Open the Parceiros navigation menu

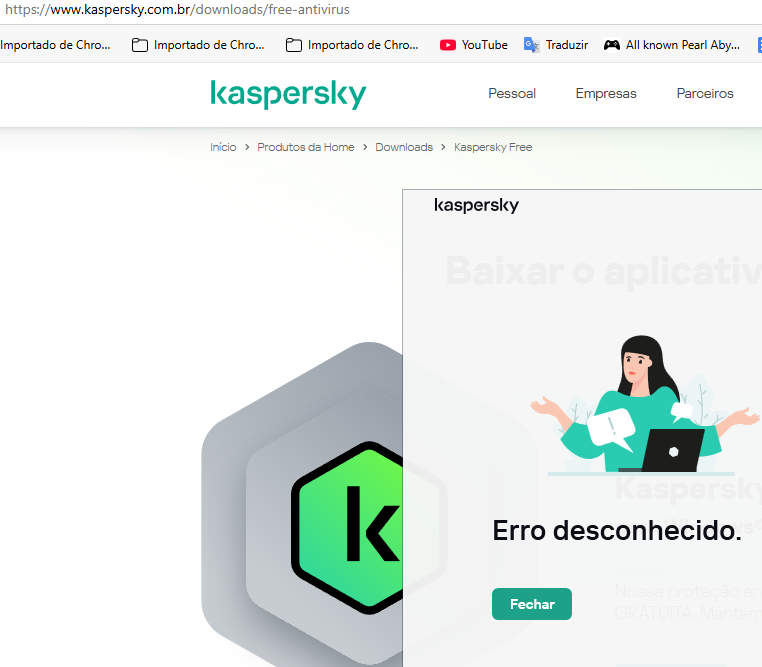[705, 93]
